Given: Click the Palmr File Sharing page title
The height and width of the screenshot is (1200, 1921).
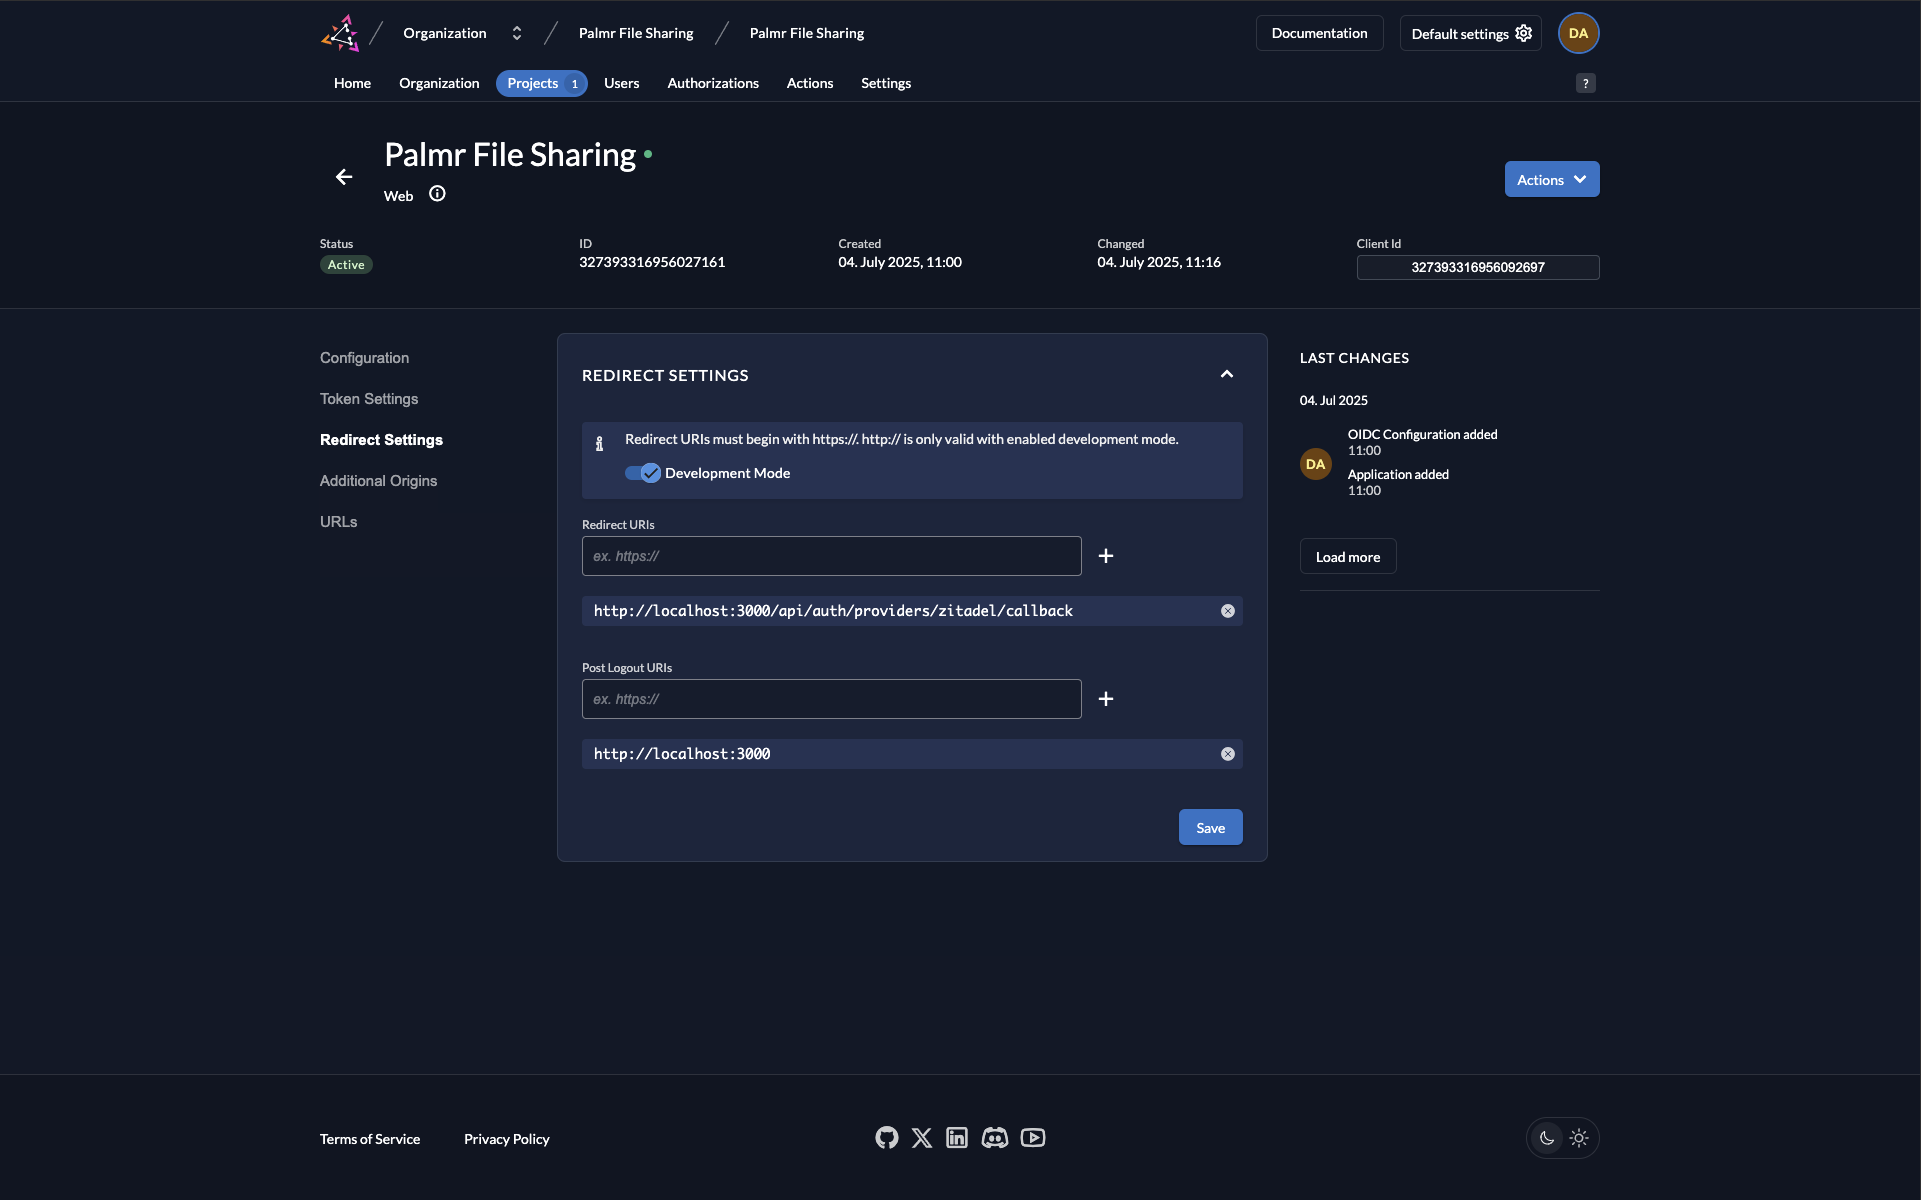Looking at the screenshot, I should 510,155.
